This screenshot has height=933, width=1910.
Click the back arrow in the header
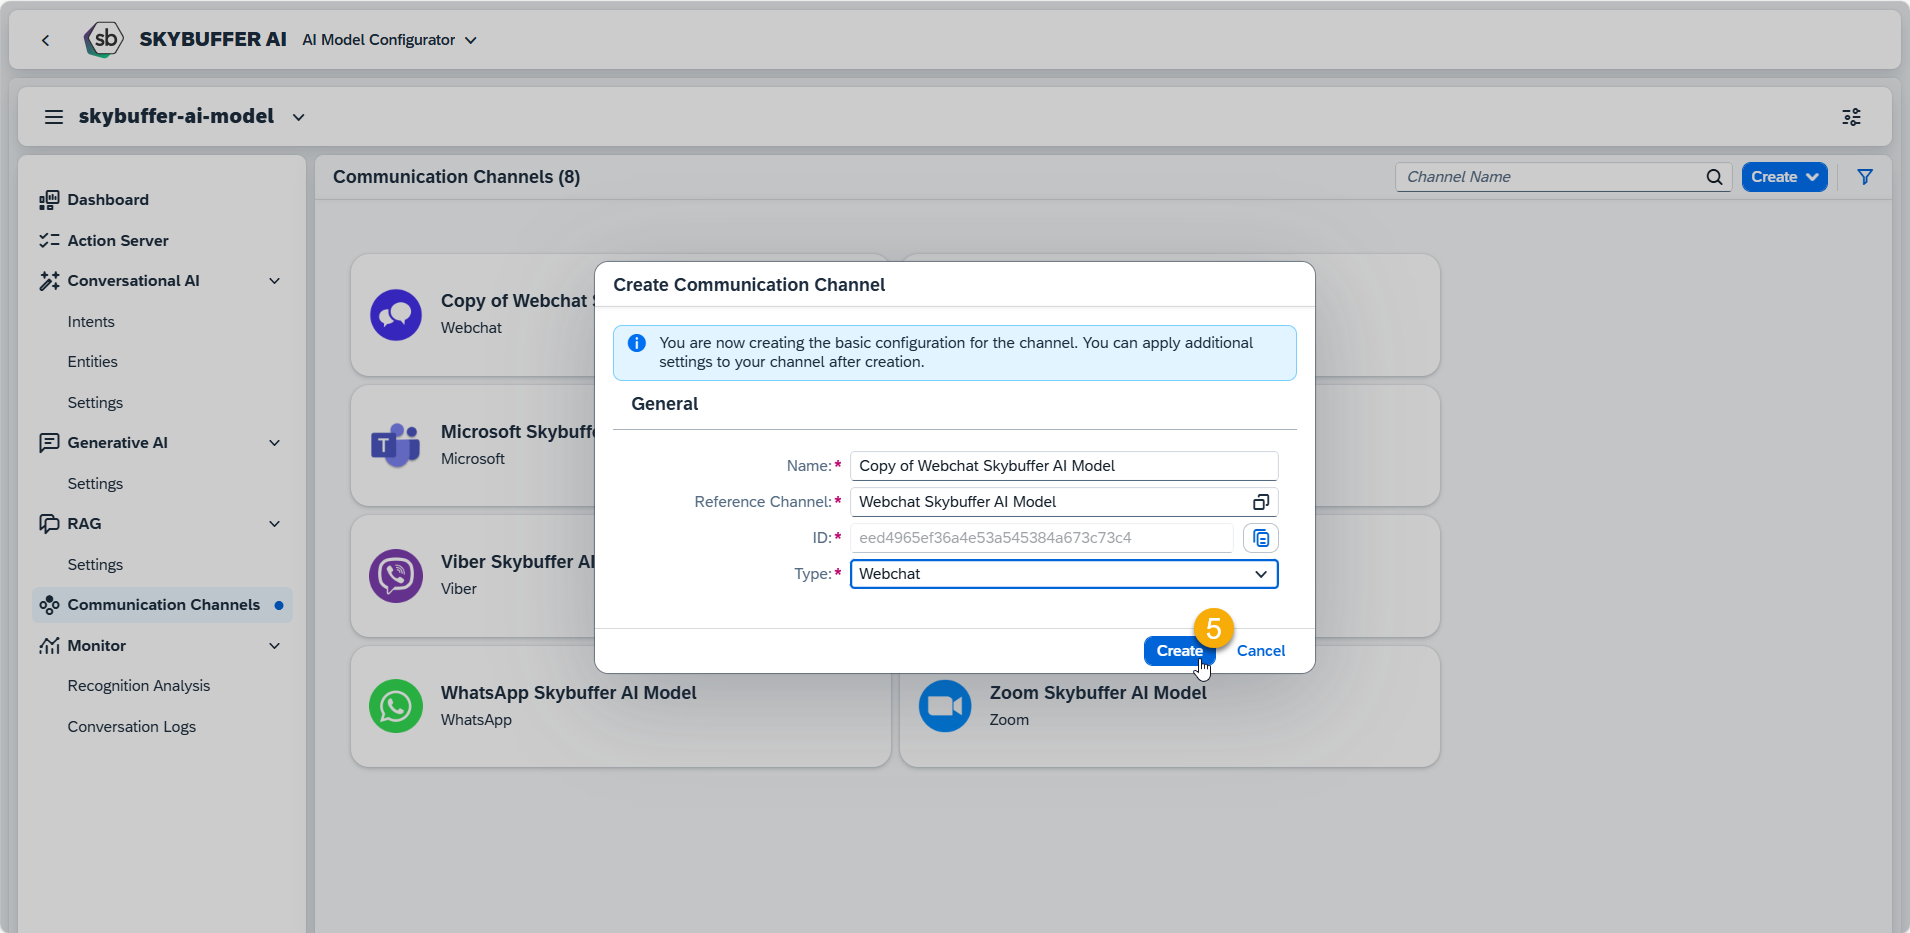[45, 40]
